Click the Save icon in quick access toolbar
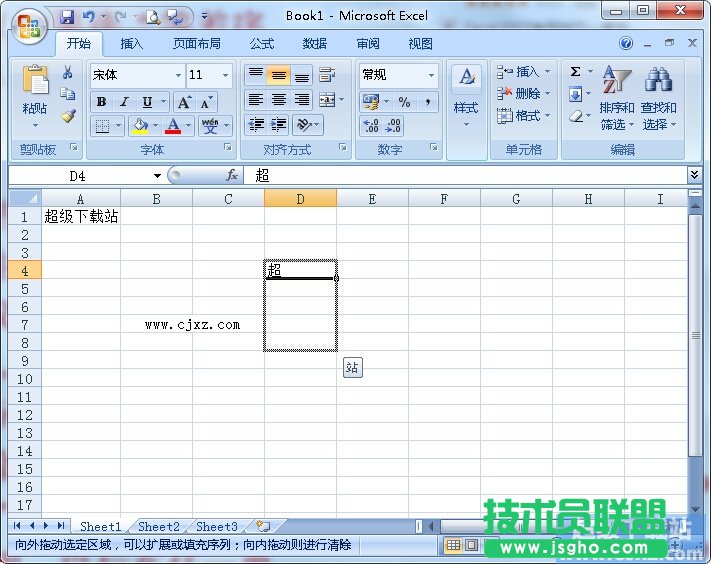Screen dimensions: 711x564 click(x=67, y=17)
